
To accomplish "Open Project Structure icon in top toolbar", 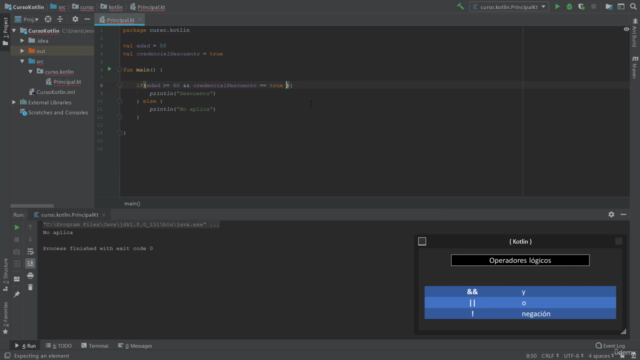I will point(609,7).
